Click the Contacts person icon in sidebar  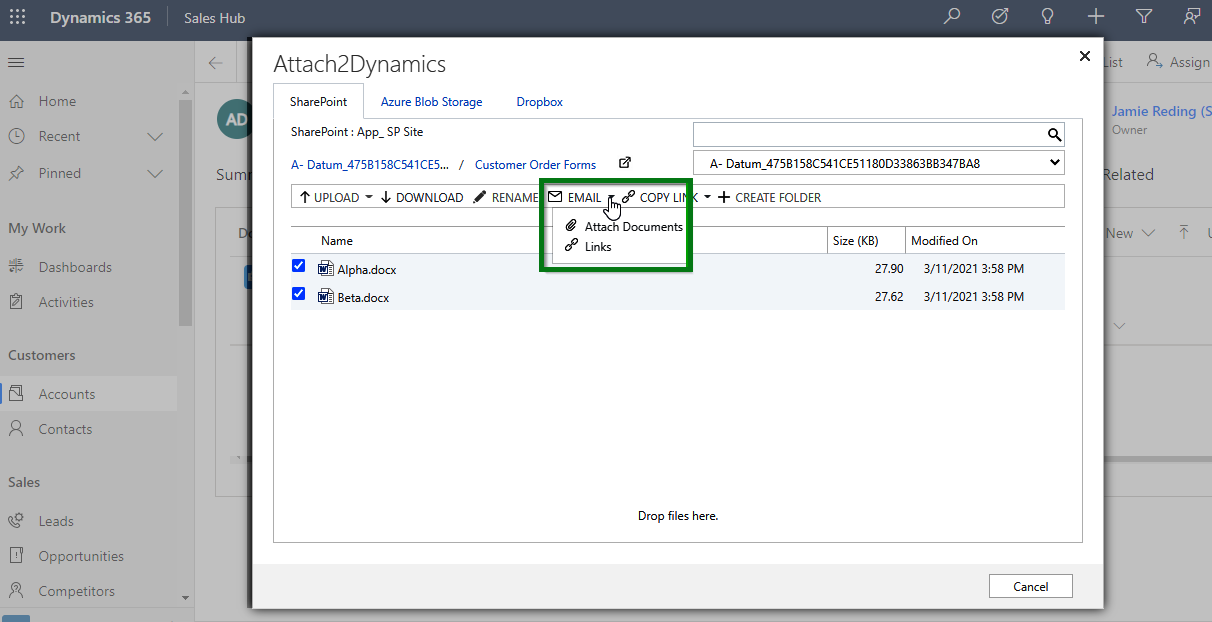click(16, 429)
